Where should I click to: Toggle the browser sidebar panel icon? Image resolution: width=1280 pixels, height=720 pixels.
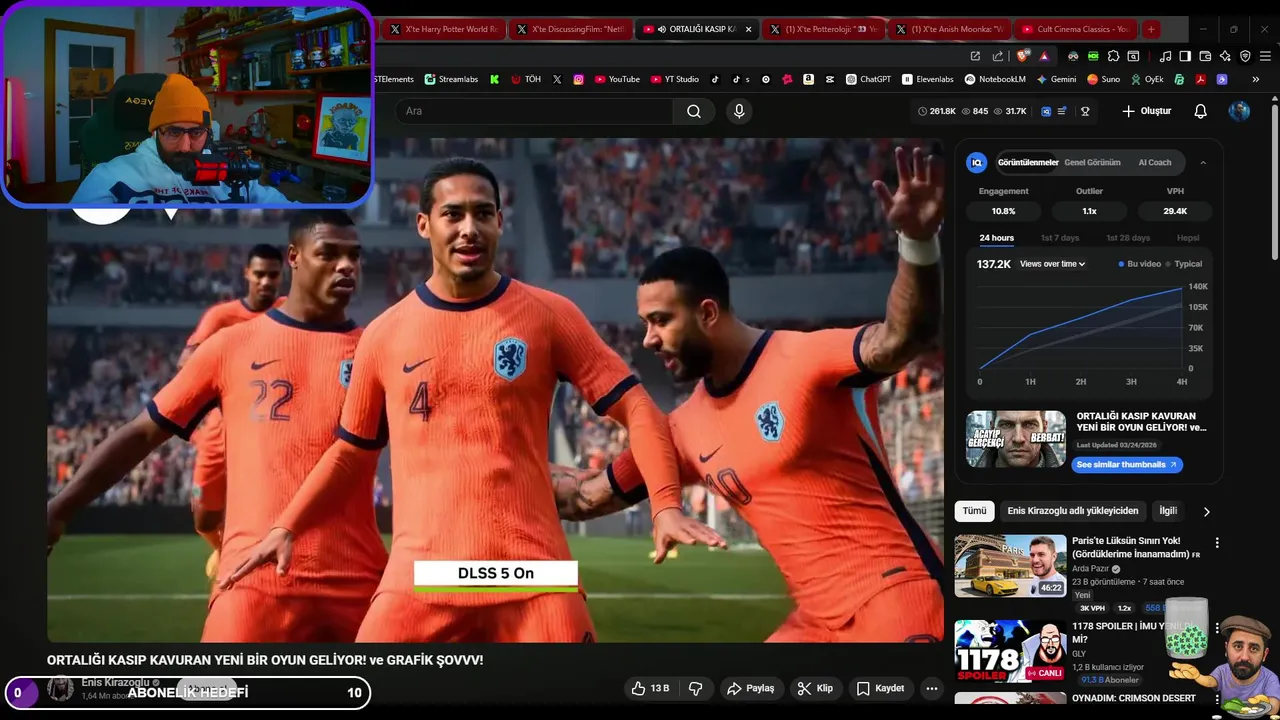click(x=1185, y=56)
